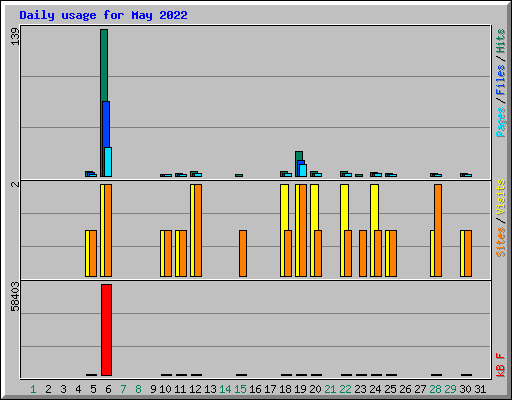Click the orange Sites bar on day 25
Image resolution: width=512 pixels, height=400 pixels.
[x=393, y=253]
